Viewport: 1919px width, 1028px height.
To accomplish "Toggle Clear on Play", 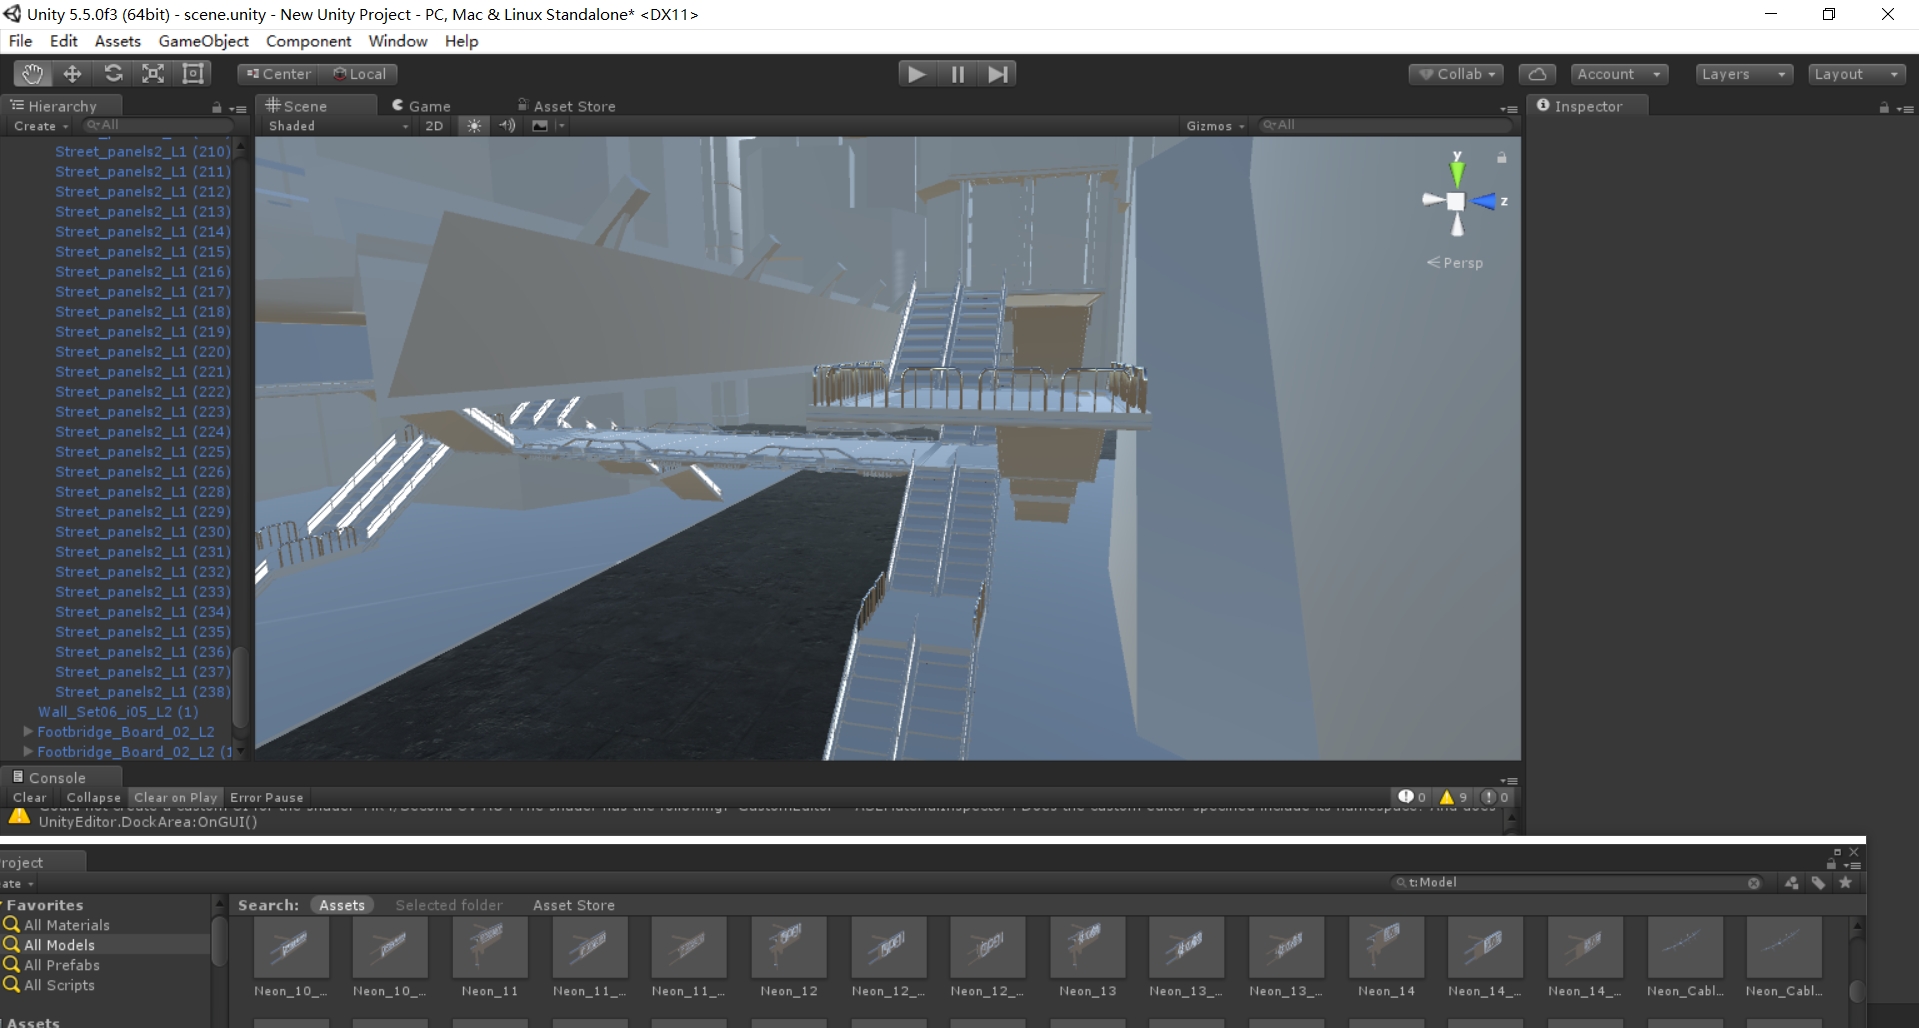I will pos(175,798).
